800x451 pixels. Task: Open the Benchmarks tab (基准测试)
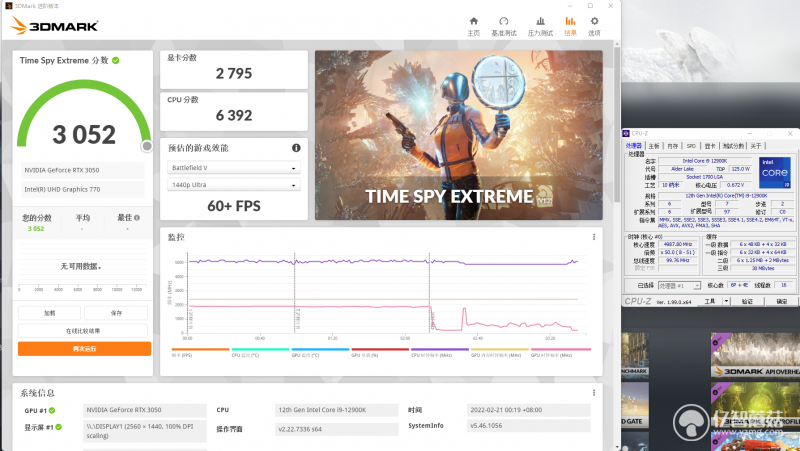click(504, 27)
